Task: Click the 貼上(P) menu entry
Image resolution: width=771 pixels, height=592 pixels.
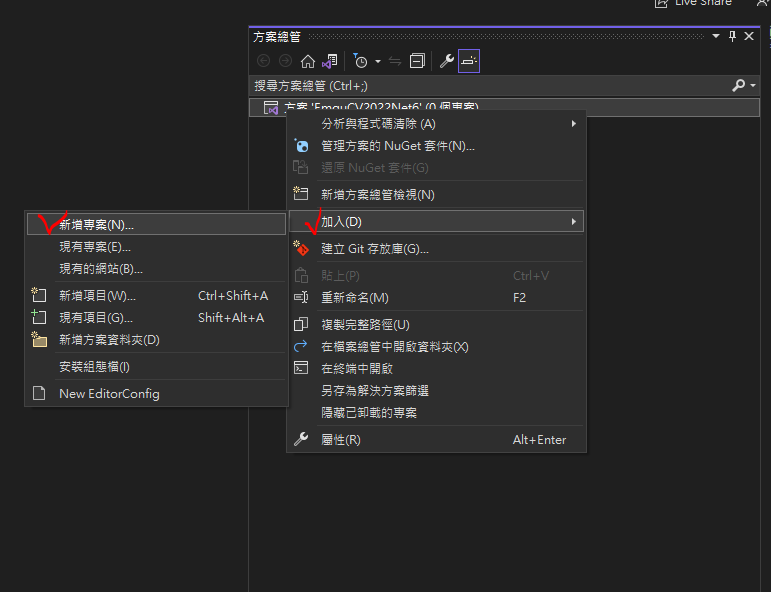Action: 437,276
